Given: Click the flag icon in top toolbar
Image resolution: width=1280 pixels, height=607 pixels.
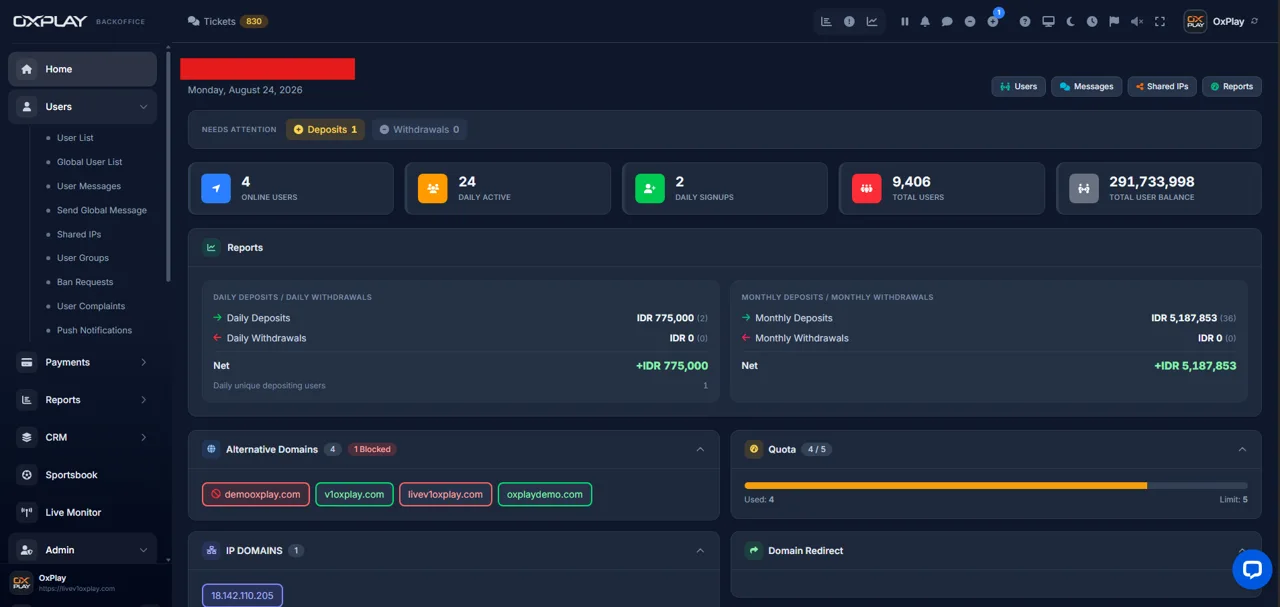Looking at the screenshot, I should (1114, 21).
